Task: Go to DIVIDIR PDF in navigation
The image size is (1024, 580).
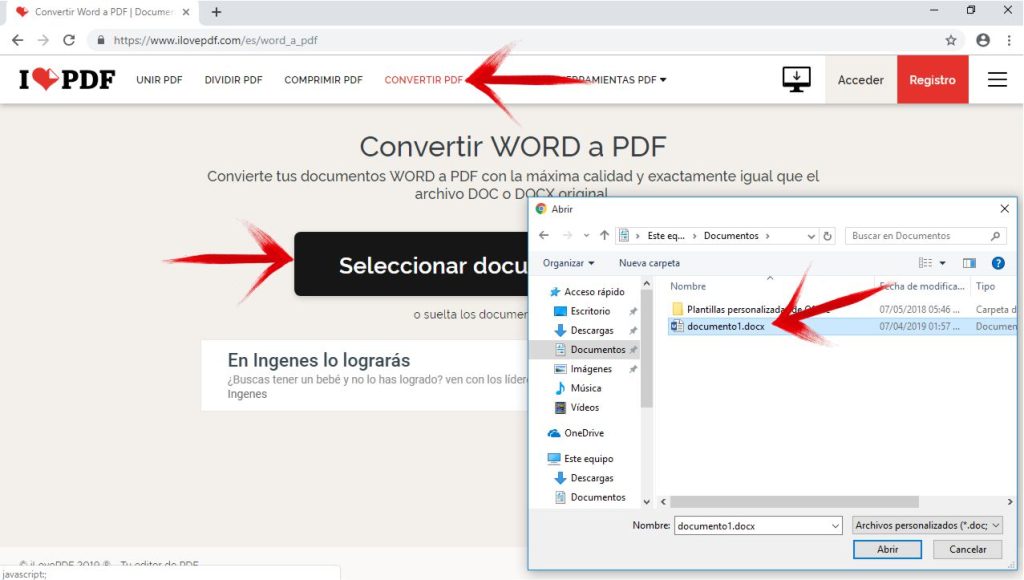Action: click(x=233, y=80)
